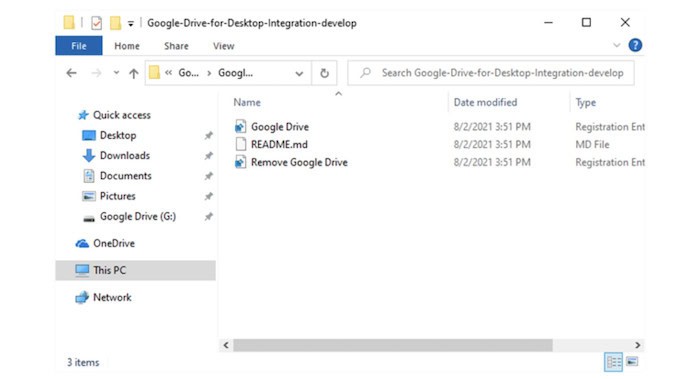The image size is (700, 379).
Task: Go up one folder level
Action: (133, 73)
